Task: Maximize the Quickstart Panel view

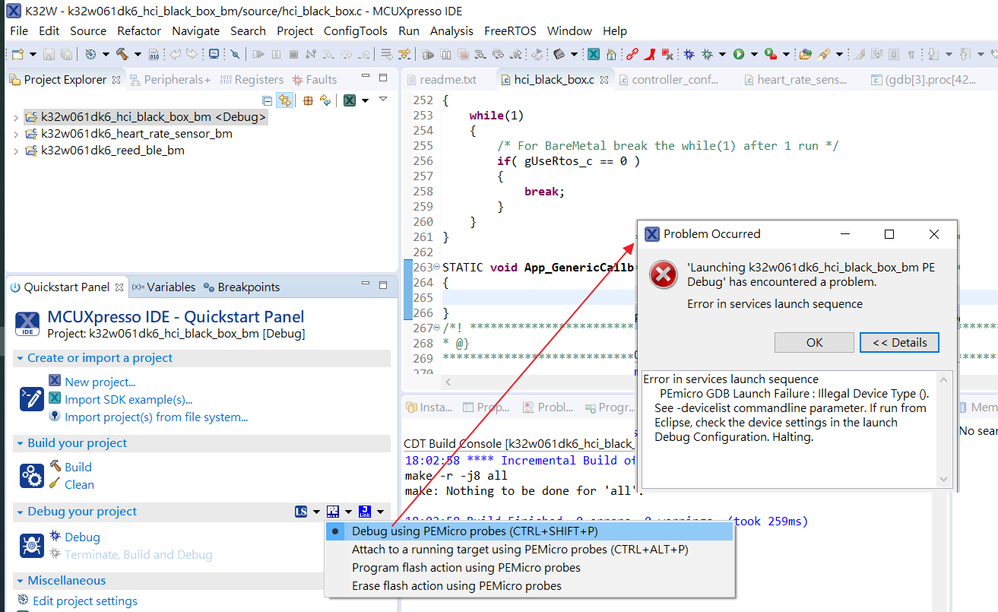Action: [x=383, y=285]
